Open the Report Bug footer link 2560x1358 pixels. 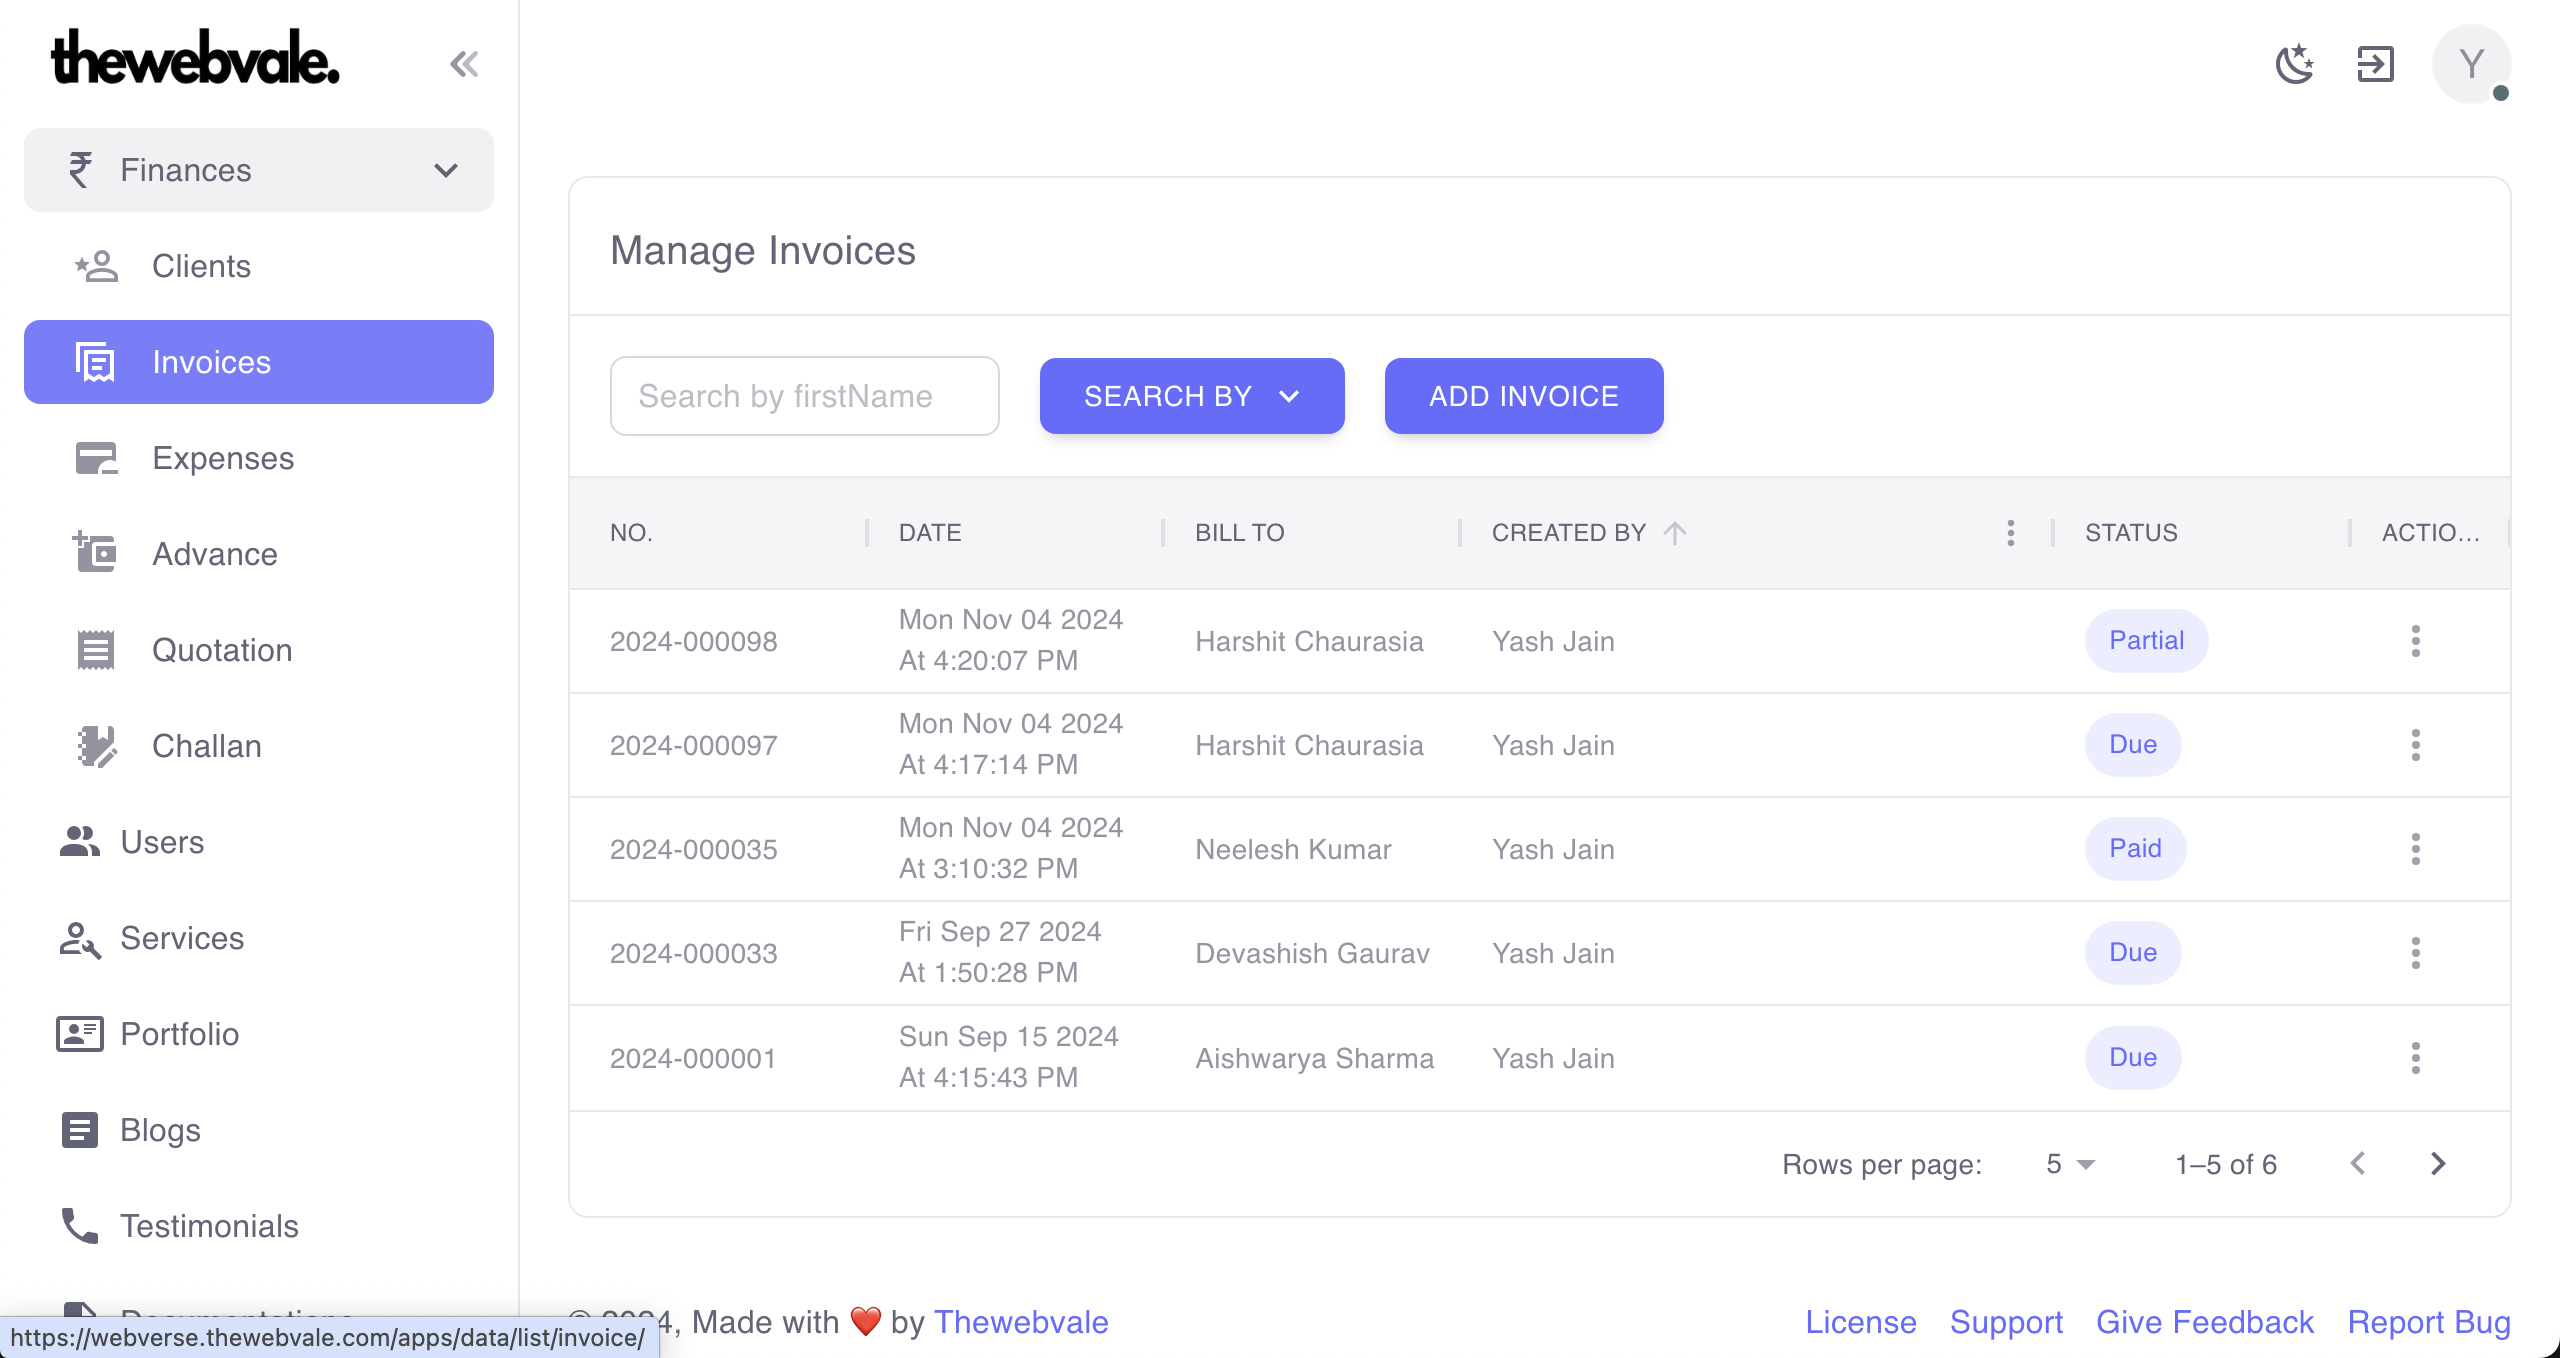pyautogui.click(x=2428, y=1322)
